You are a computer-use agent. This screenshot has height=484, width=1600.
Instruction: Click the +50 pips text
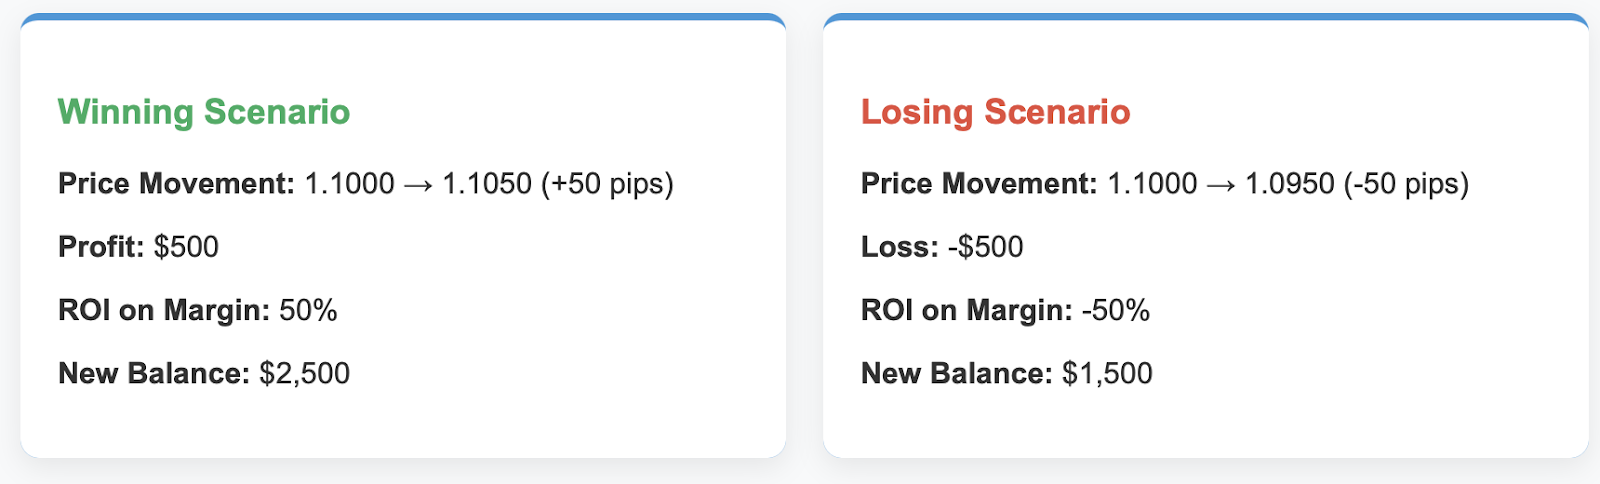coord(607,184)
